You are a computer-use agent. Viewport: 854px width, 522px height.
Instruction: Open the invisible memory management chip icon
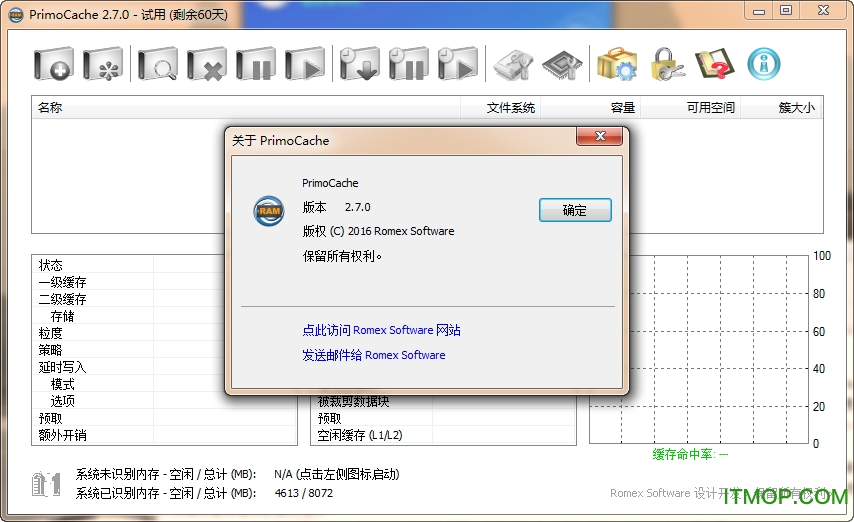click(563, 65)
